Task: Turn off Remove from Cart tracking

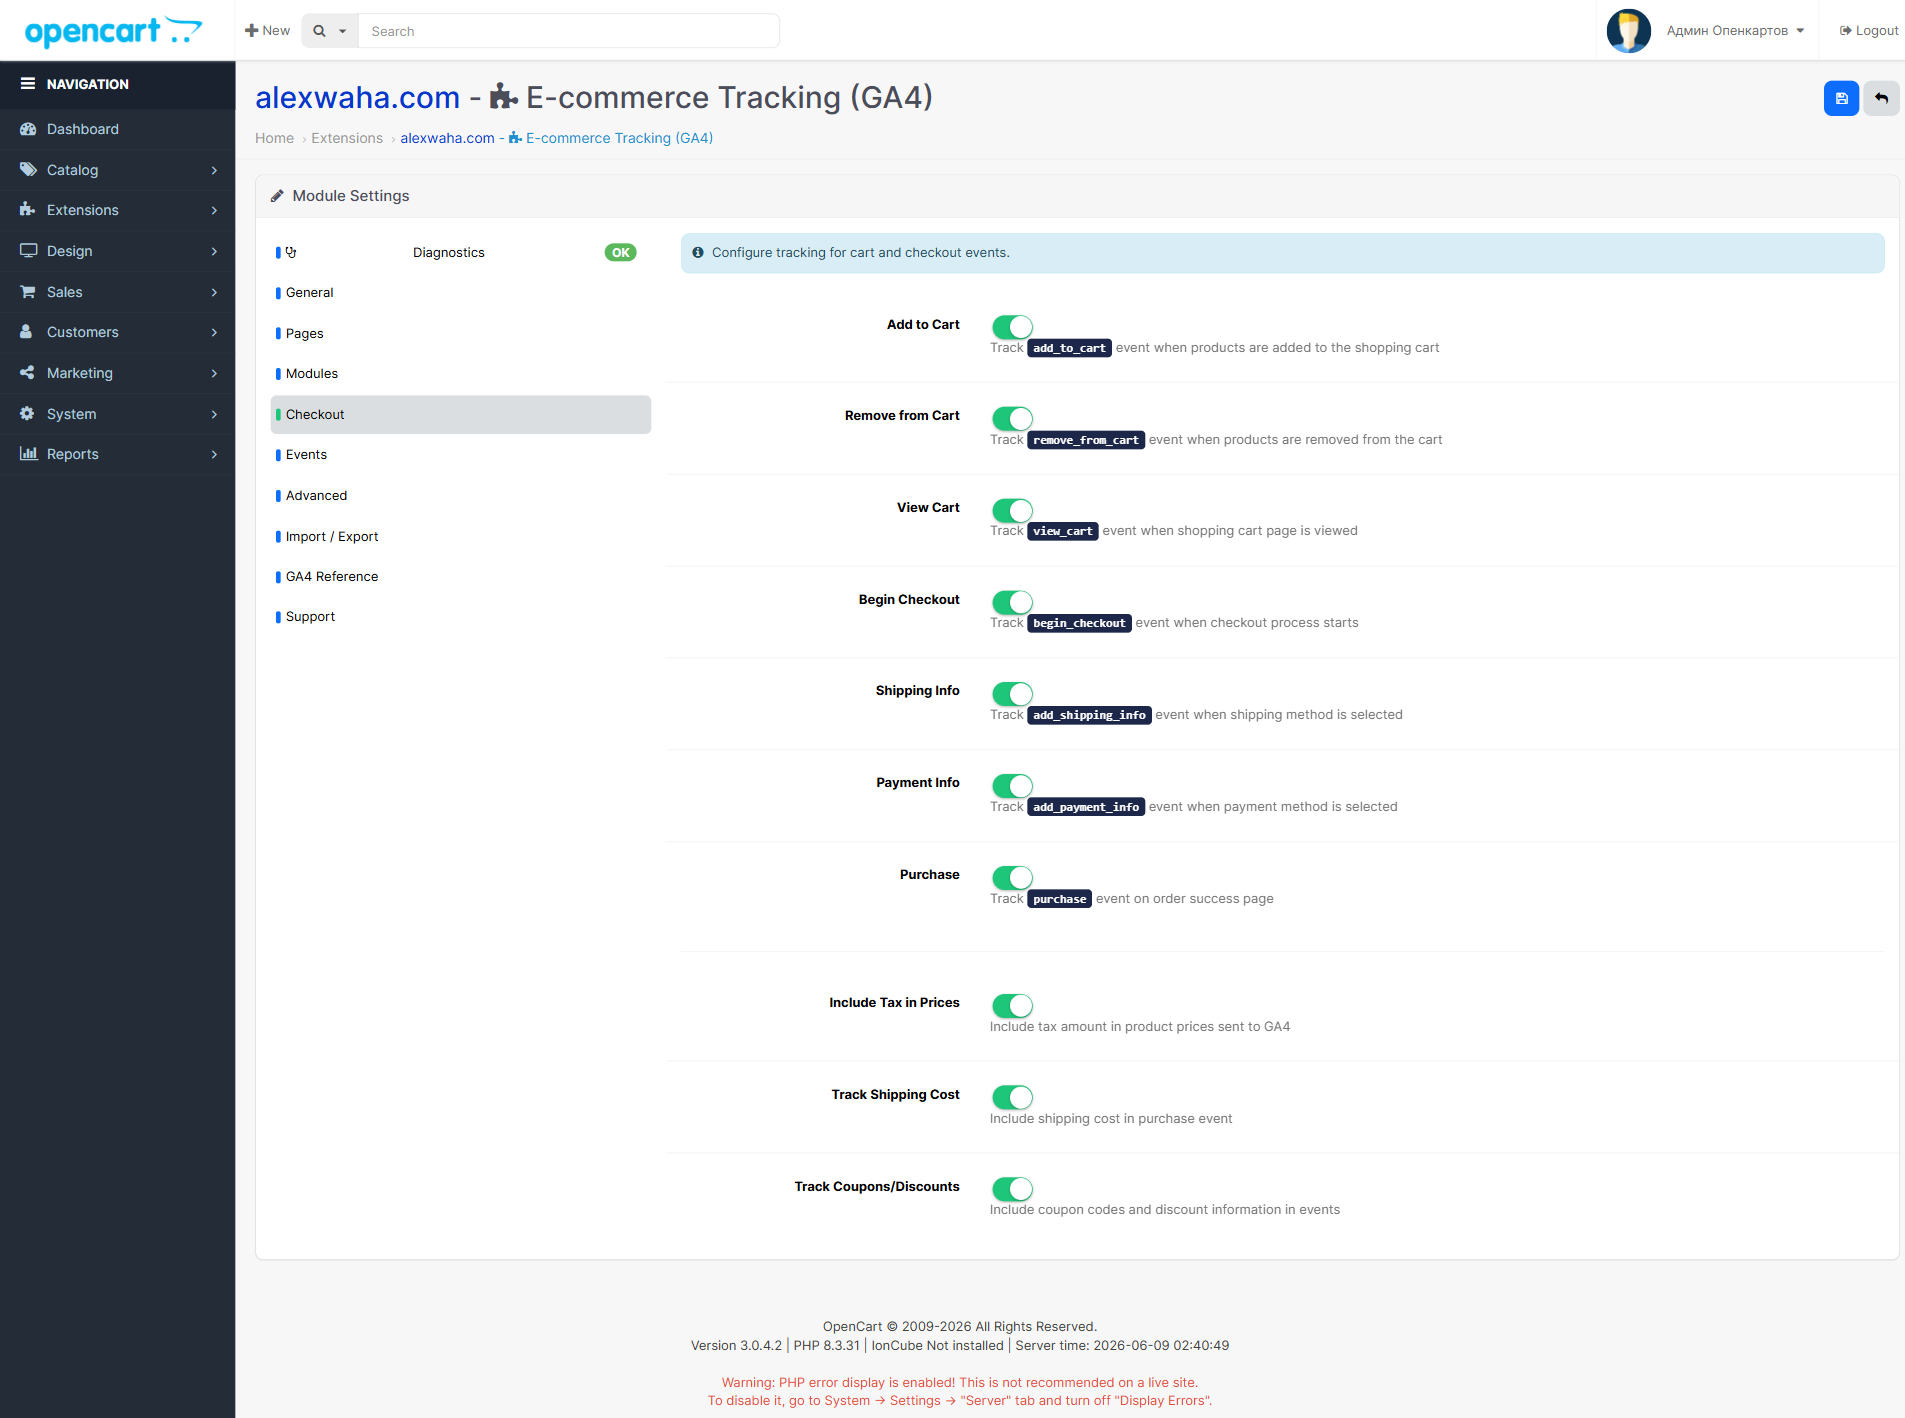Action: pos(1012,418)
